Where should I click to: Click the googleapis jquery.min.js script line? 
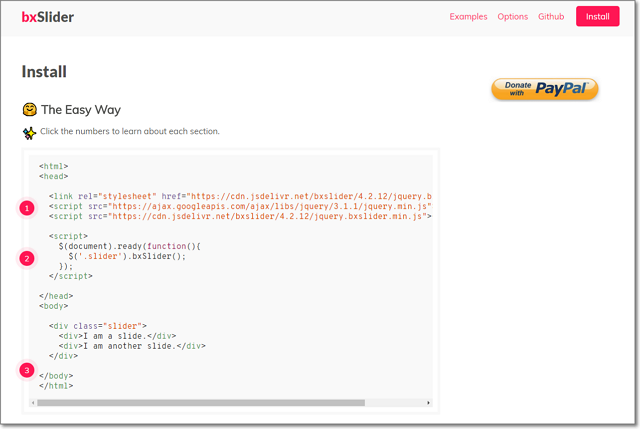pos(240,206)
